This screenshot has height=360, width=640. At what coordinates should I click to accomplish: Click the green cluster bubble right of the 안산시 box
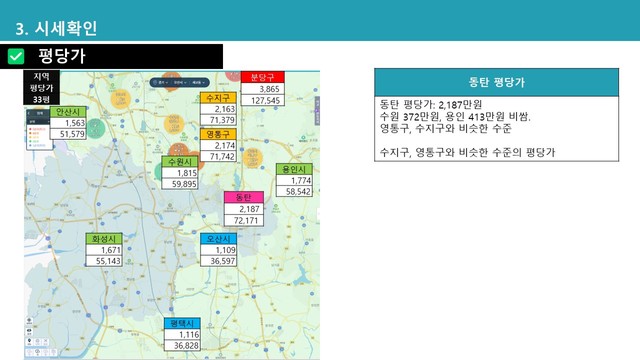[x=96, y=129]
